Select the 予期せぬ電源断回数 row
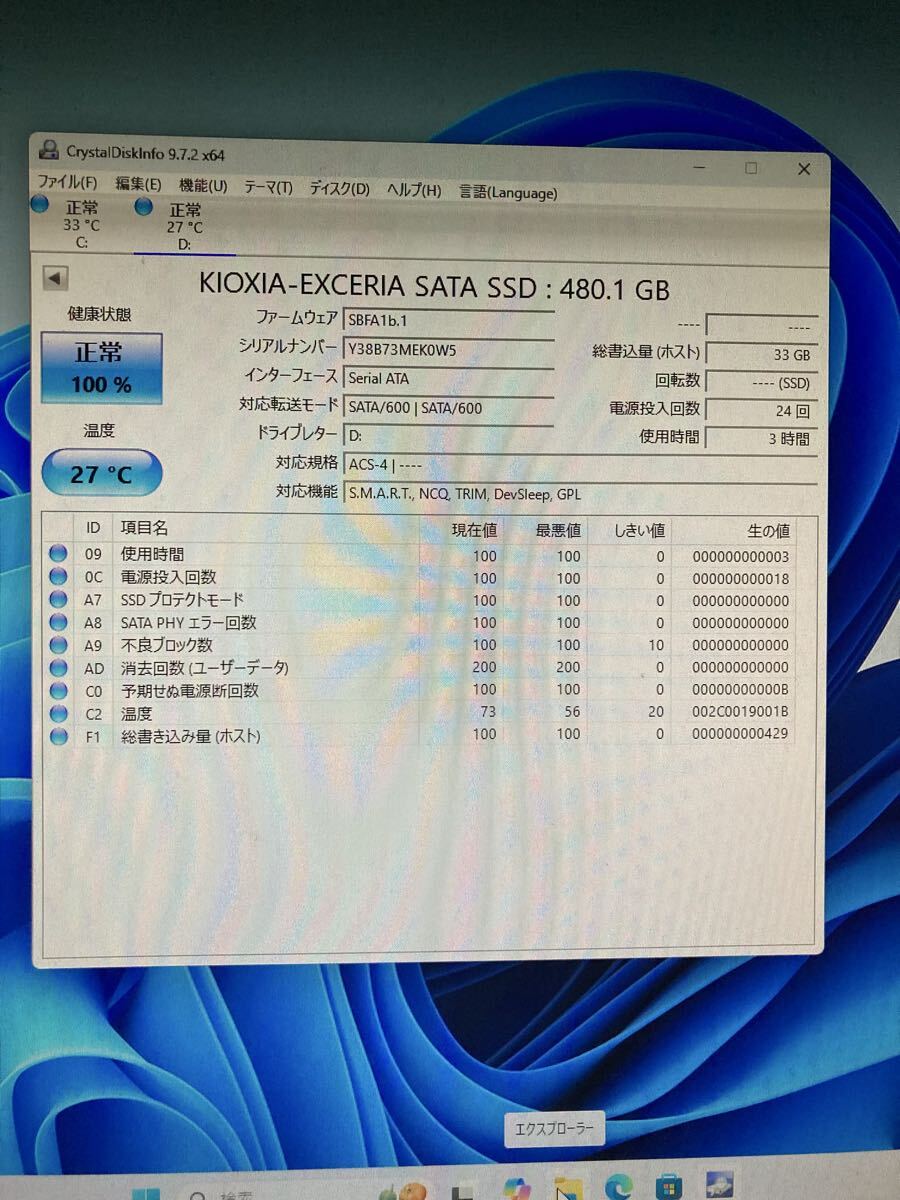This screenshot has height=1200, width=900. point(420,690)
